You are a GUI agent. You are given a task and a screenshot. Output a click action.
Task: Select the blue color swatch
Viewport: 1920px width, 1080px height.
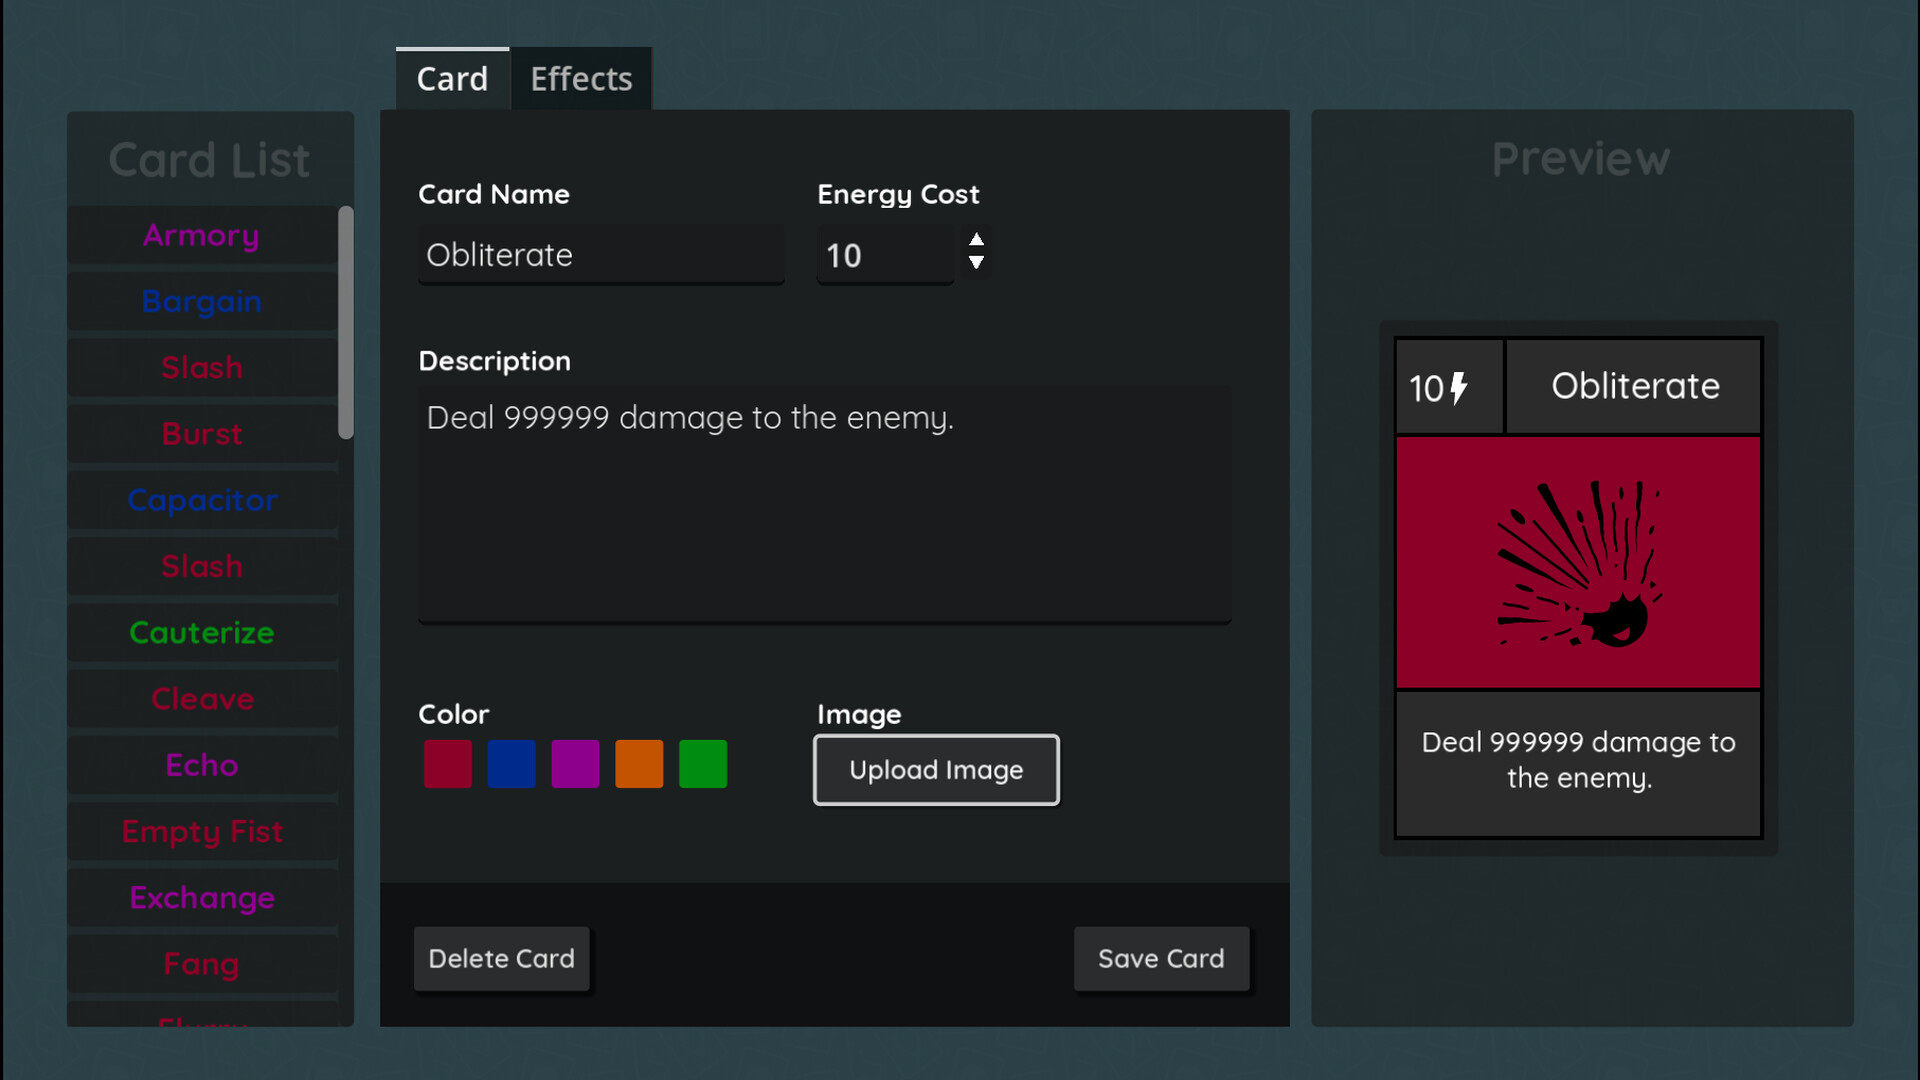[x=511, y=763]
